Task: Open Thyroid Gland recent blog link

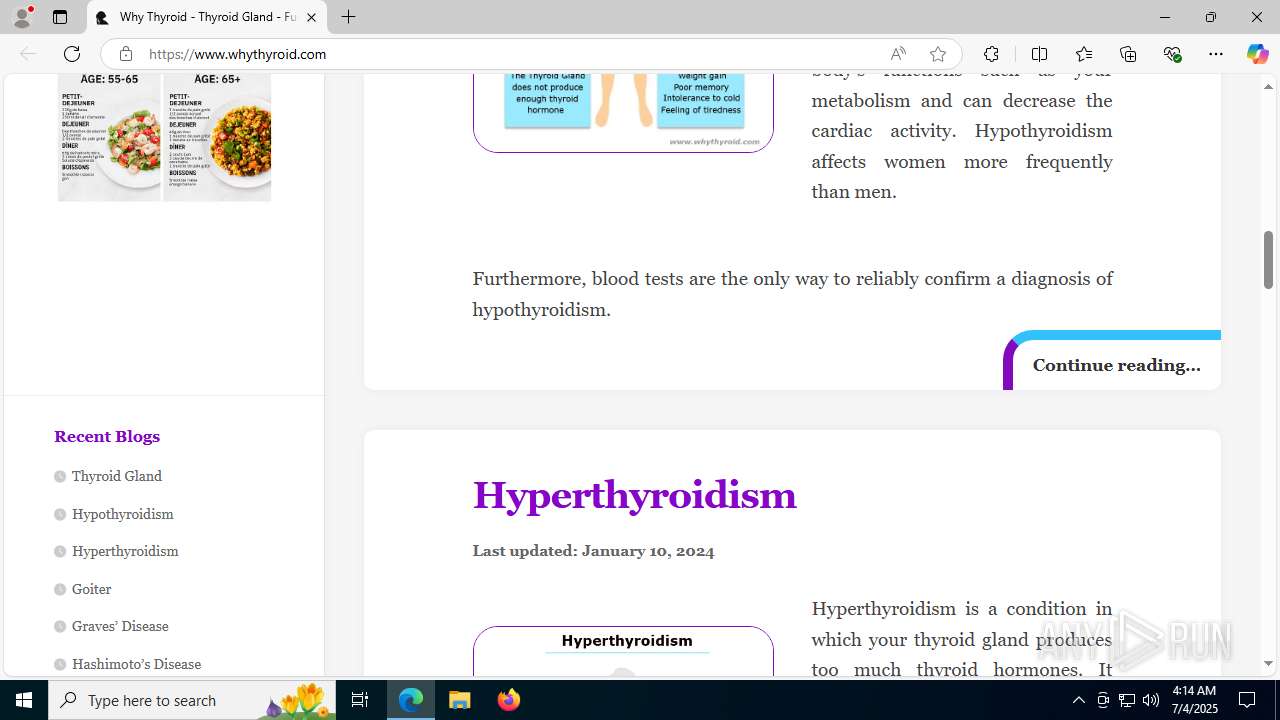Action: (x=116, y=476)
